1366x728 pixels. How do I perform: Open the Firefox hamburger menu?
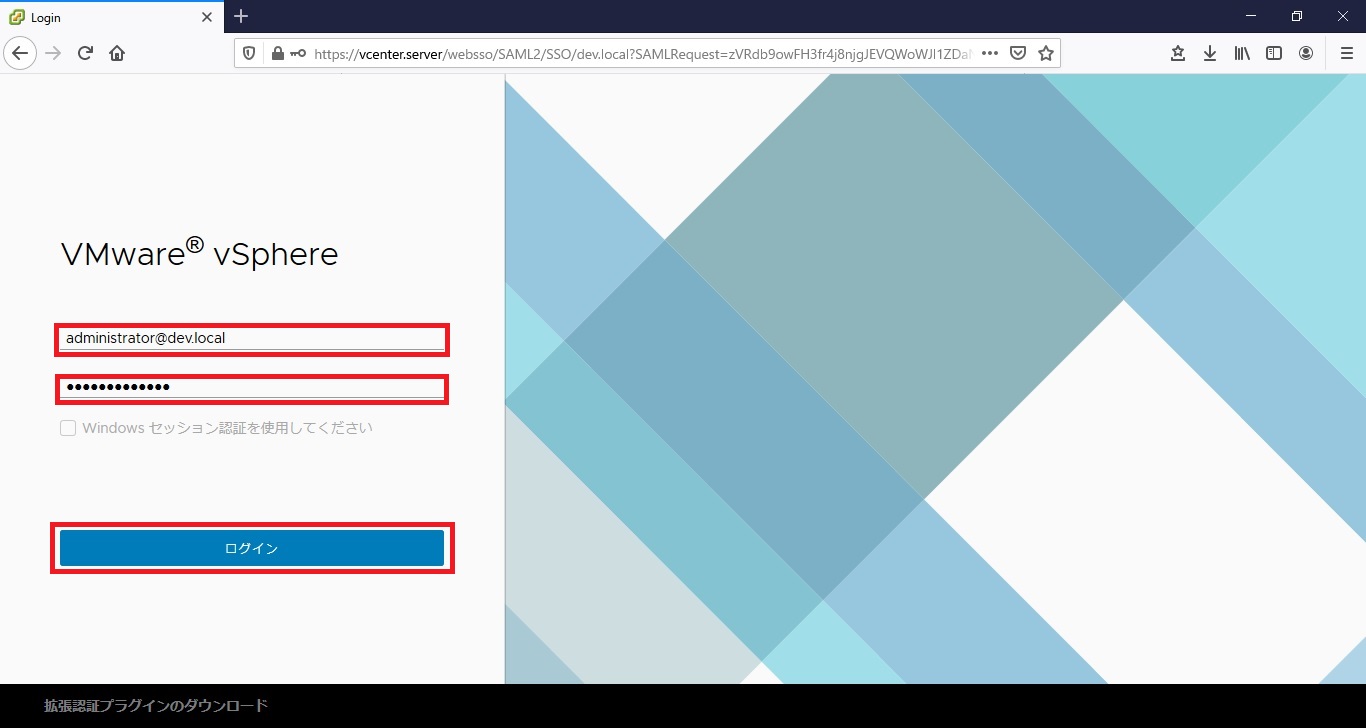coord(1346,54)
